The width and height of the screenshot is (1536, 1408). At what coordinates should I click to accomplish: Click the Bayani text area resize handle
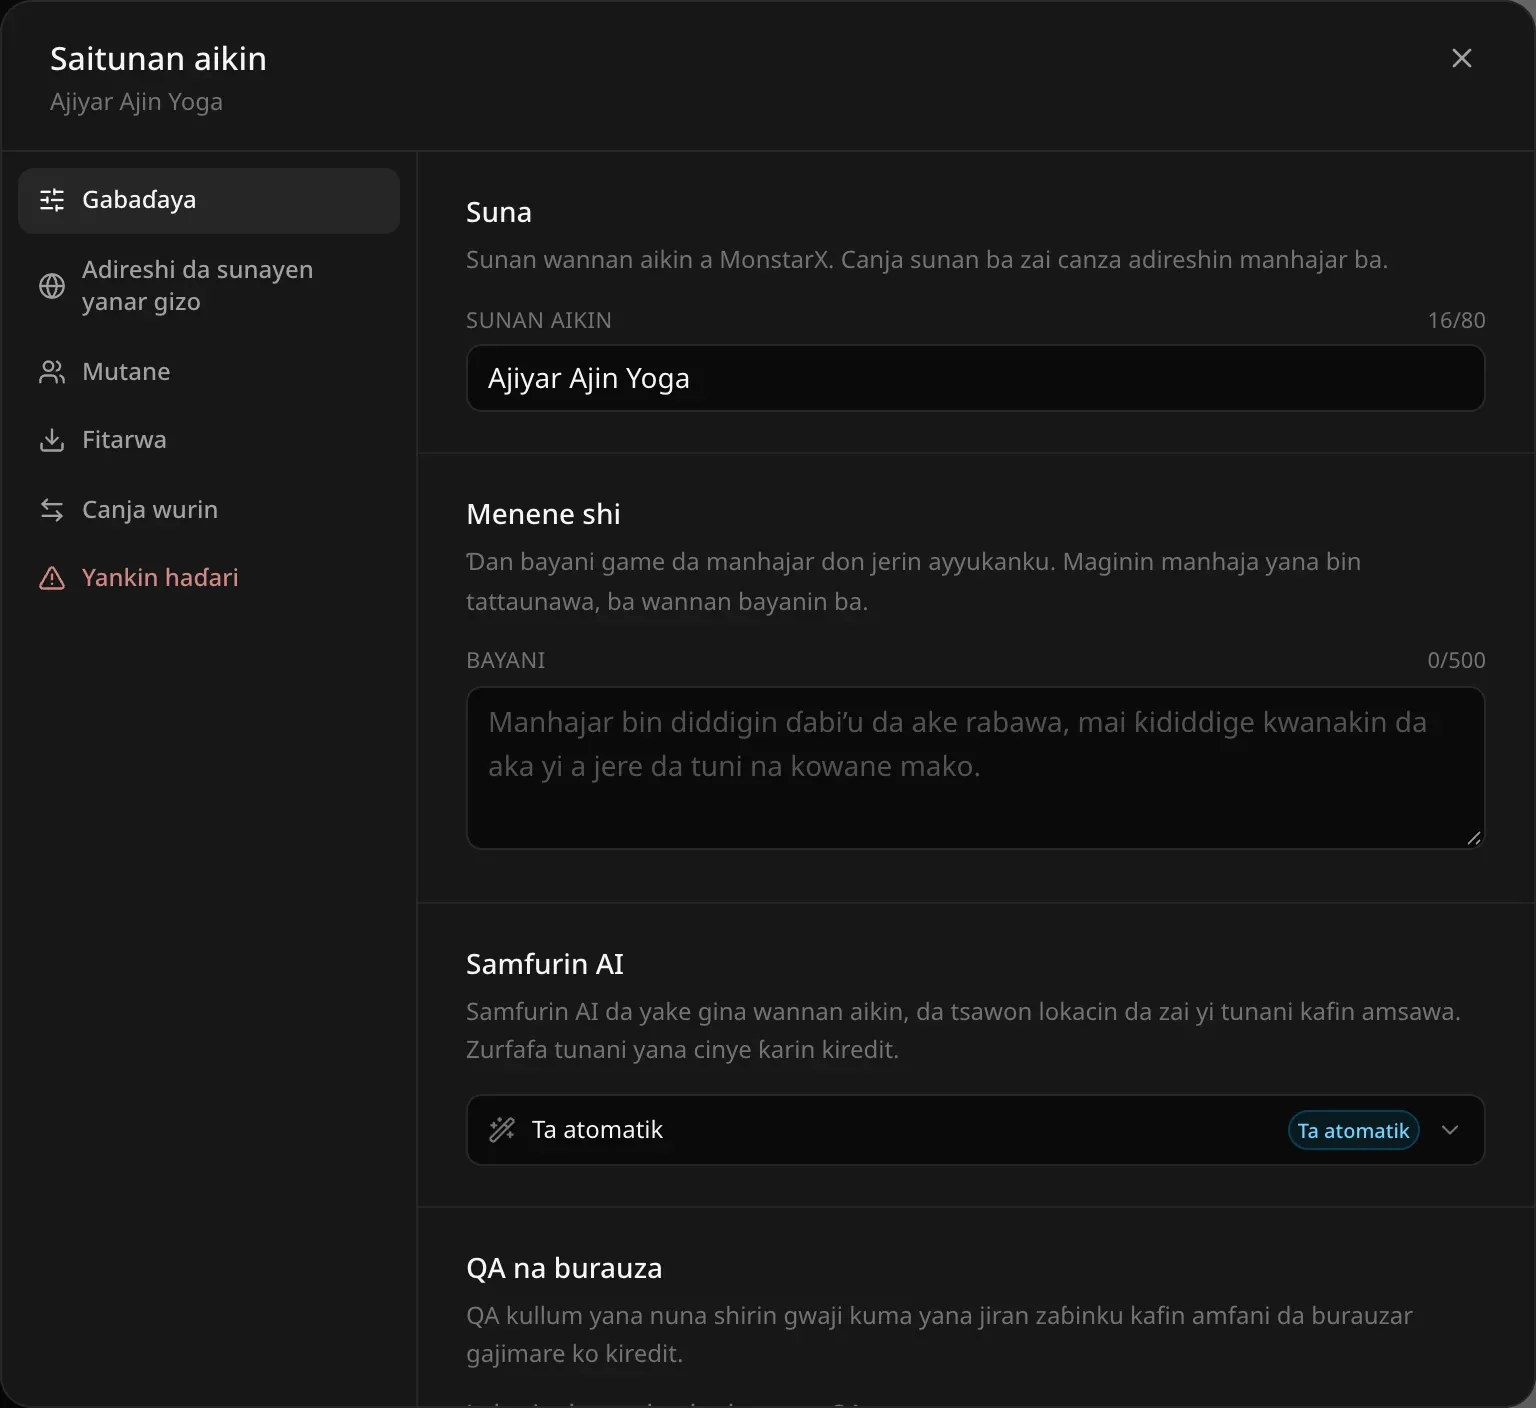click(1473, 838)
